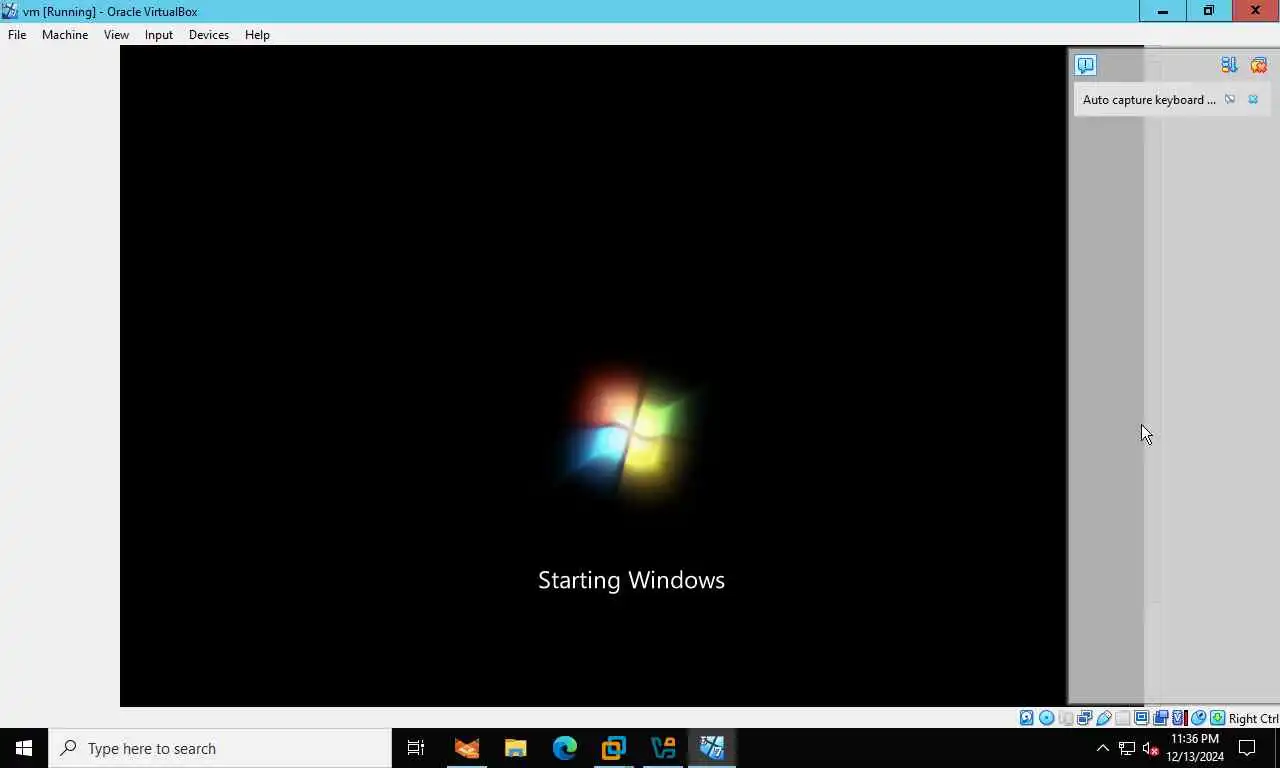1280x768 pixels.
Task: Click the keyboard capture green arrow indicator
Action: point(1217,718)
